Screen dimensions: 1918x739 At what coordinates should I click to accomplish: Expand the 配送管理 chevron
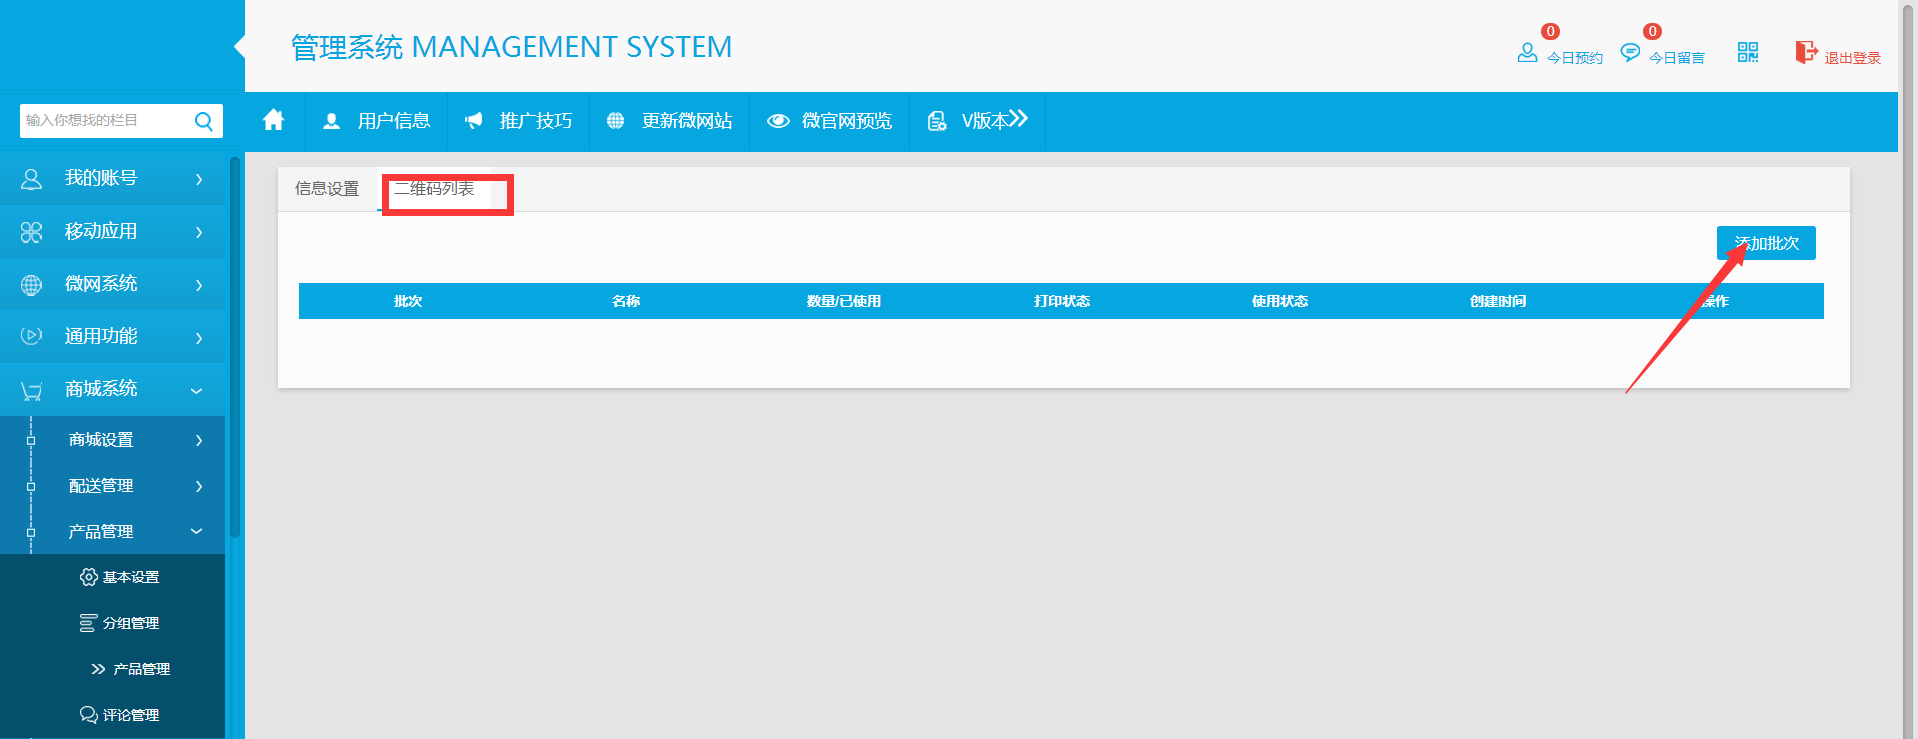click(x=199, y=486)
